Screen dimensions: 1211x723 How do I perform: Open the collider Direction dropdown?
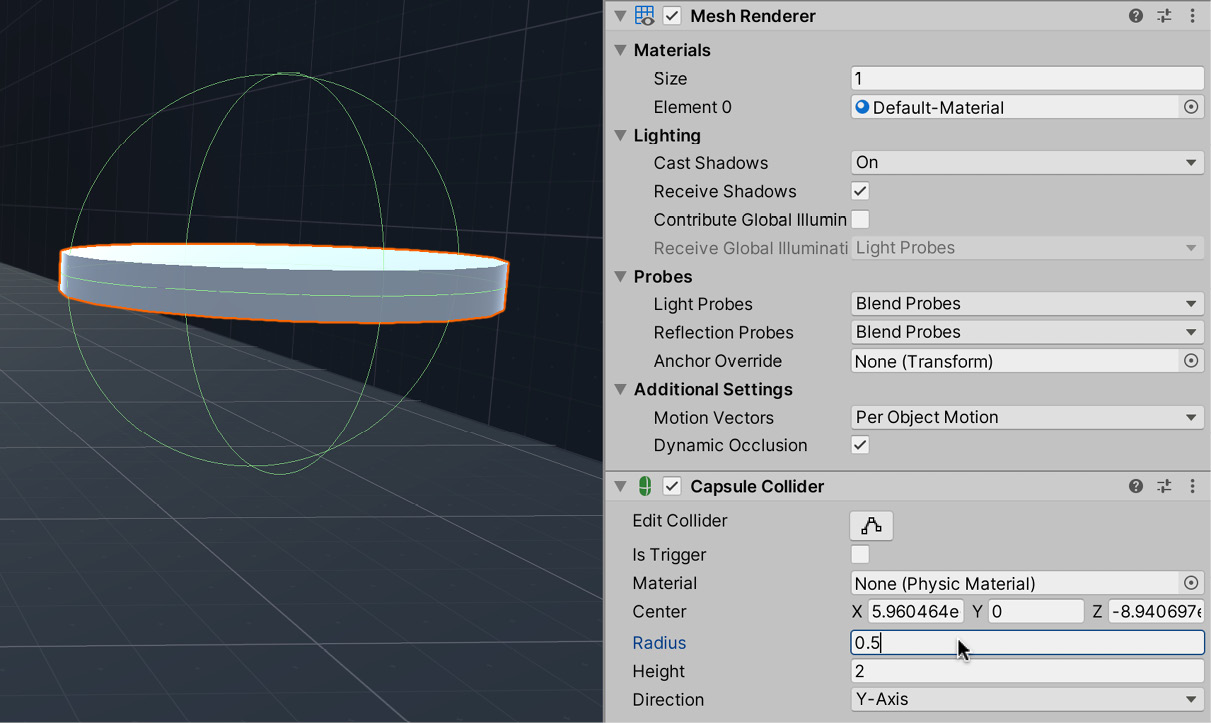1027,700
